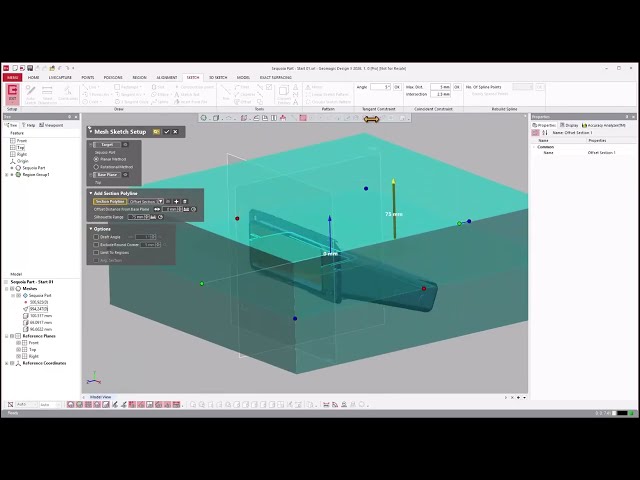Click the save icon in quick access toolbar
The width and height of the screenshot is (640, 480).
point(30,68)
